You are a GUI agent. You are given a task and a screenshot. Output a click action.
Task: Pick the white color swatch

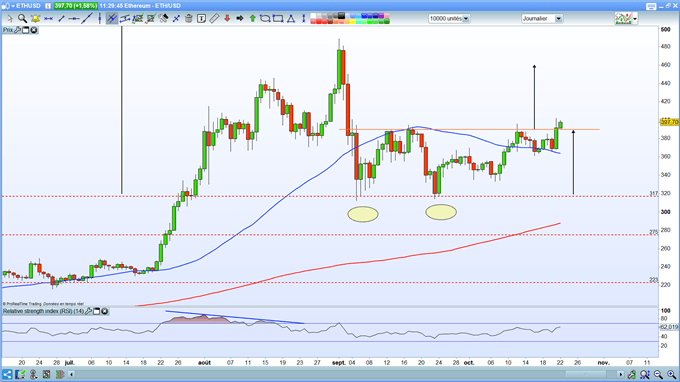(313, 16)
